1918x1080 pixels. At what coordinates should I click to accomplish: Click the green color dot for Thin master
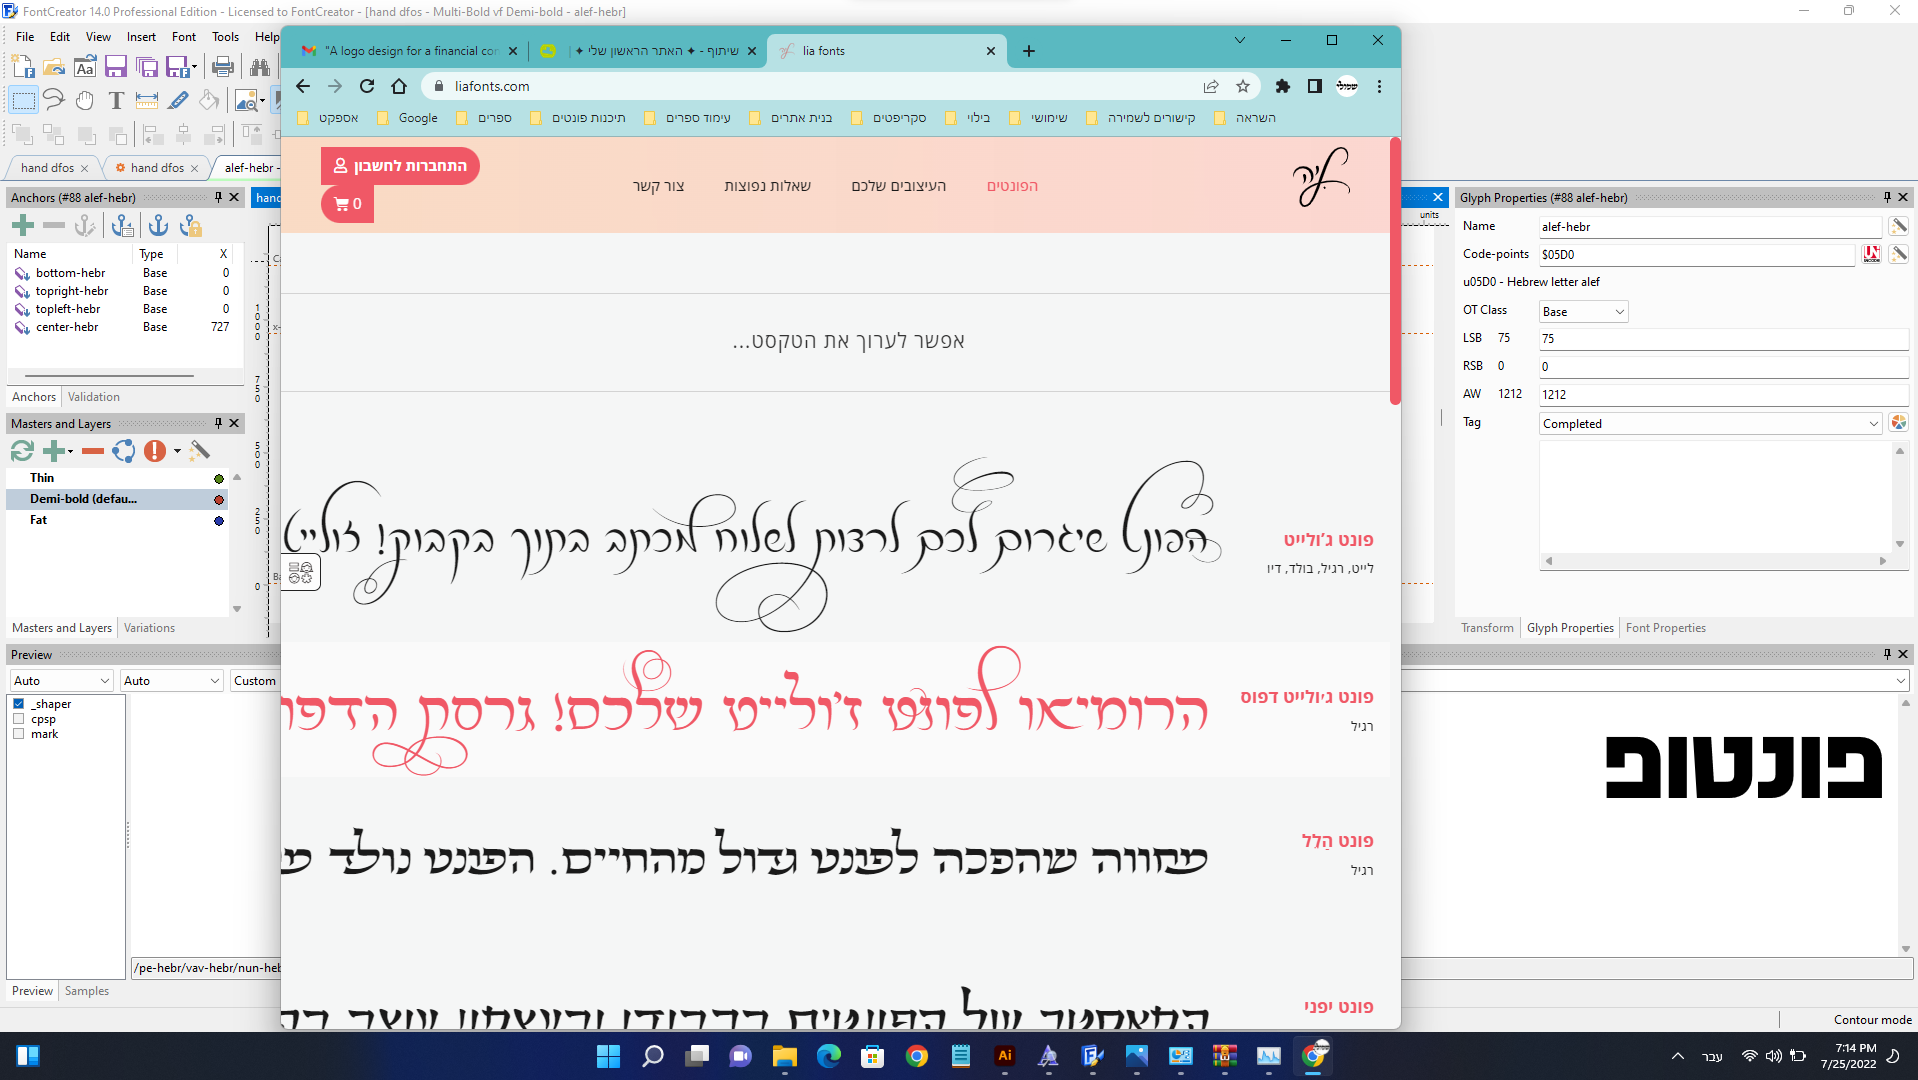pos(219,479)
